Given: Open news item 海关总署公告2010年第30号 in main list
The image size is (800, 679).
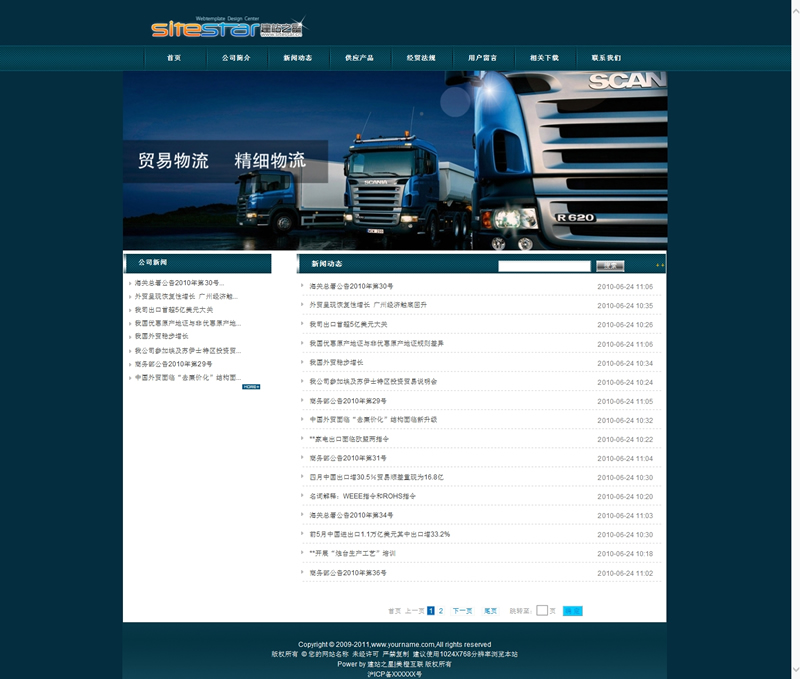Looking at the screenshot, I should coord(351,286).
